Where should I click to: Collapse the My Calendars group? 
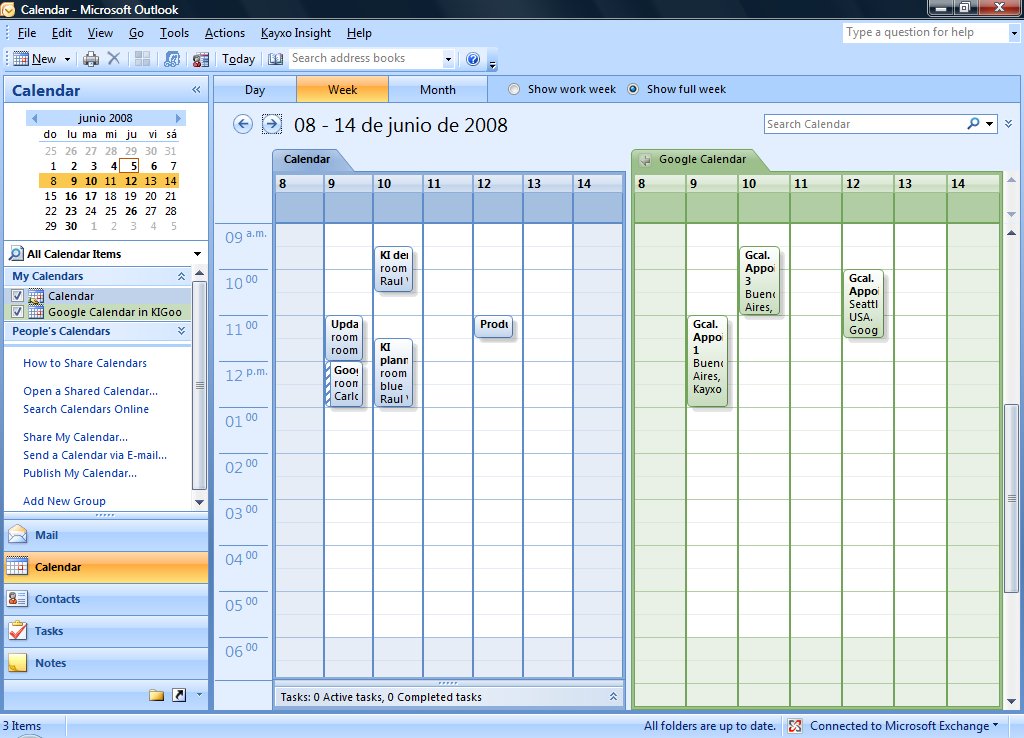tap(182, 276)
